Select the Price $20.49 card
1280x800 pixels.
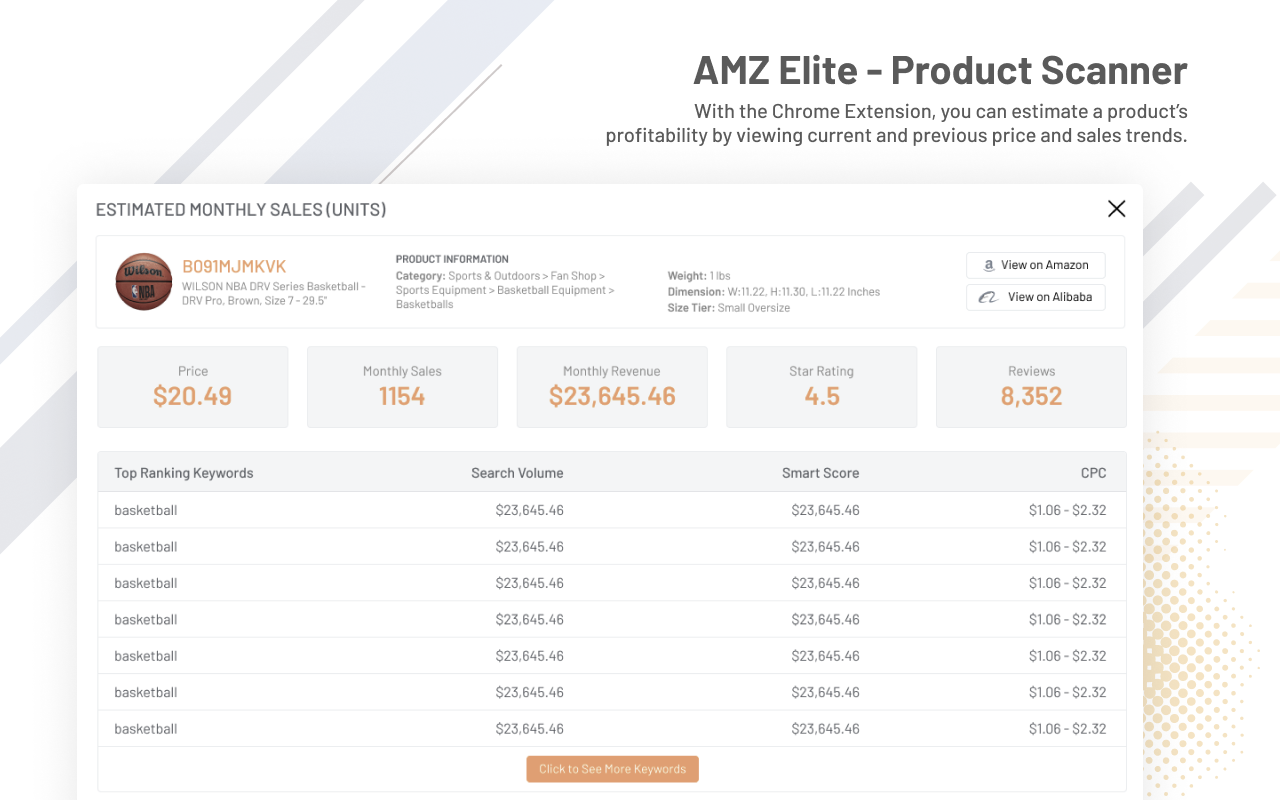[192, 387]
